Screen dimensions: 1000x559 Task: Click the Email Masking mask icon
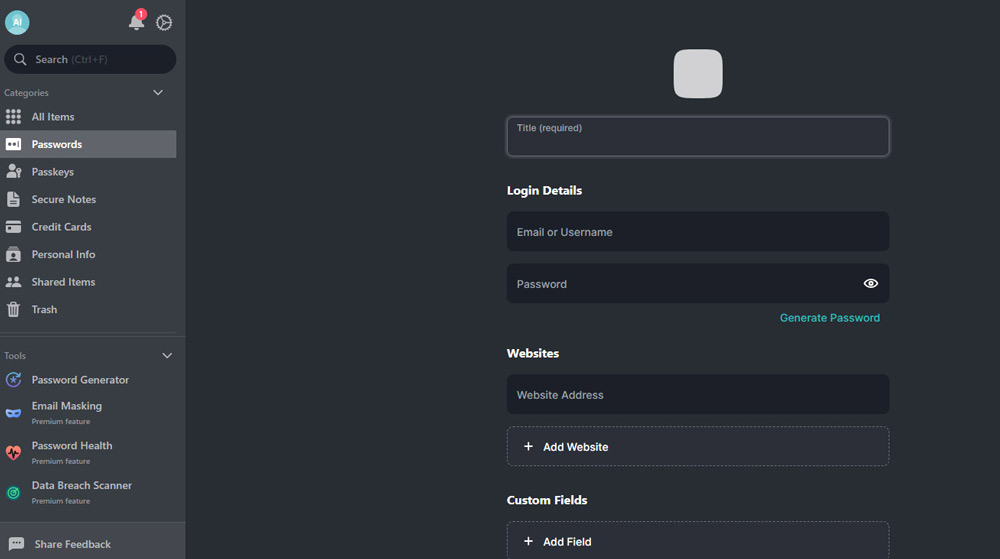tap(13, 413)
